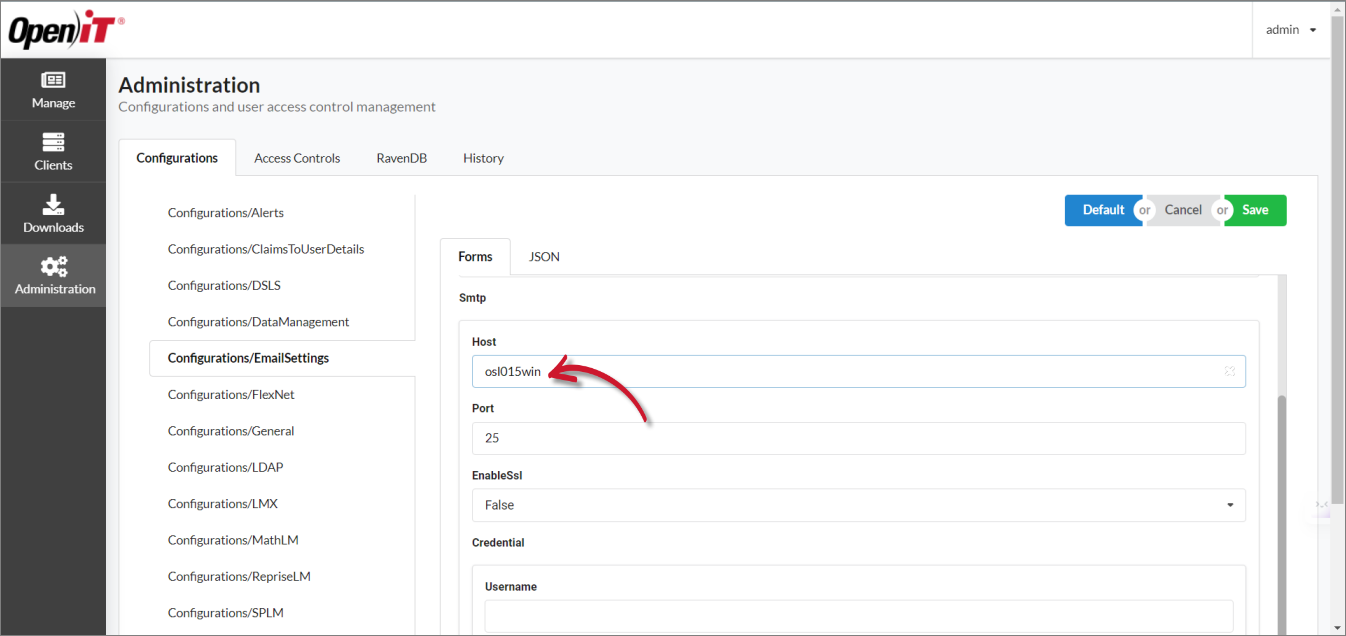Switch to the Access Controls tab

297,158
